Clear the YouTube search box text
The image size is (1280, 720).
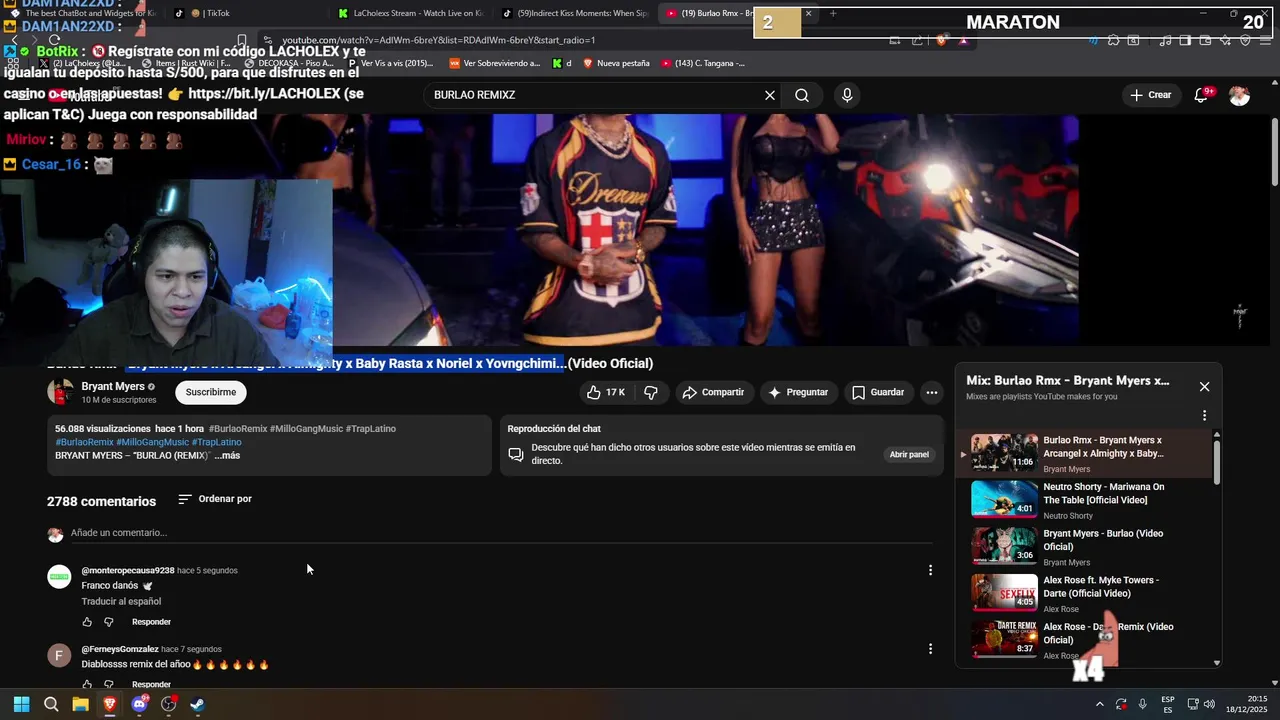pos(770,95)
